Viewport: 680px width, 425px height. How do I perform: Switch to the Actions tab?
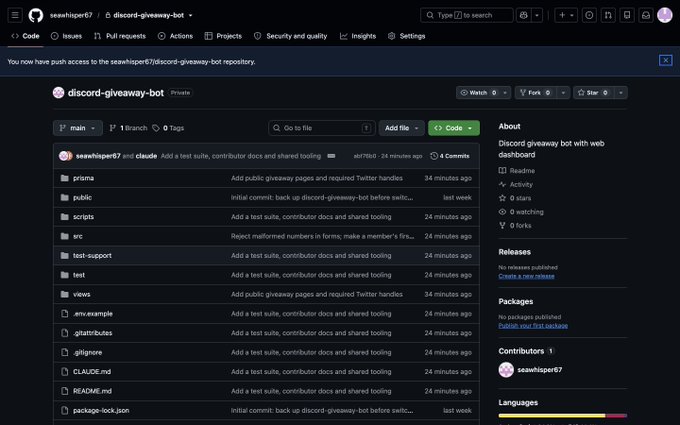175,36
